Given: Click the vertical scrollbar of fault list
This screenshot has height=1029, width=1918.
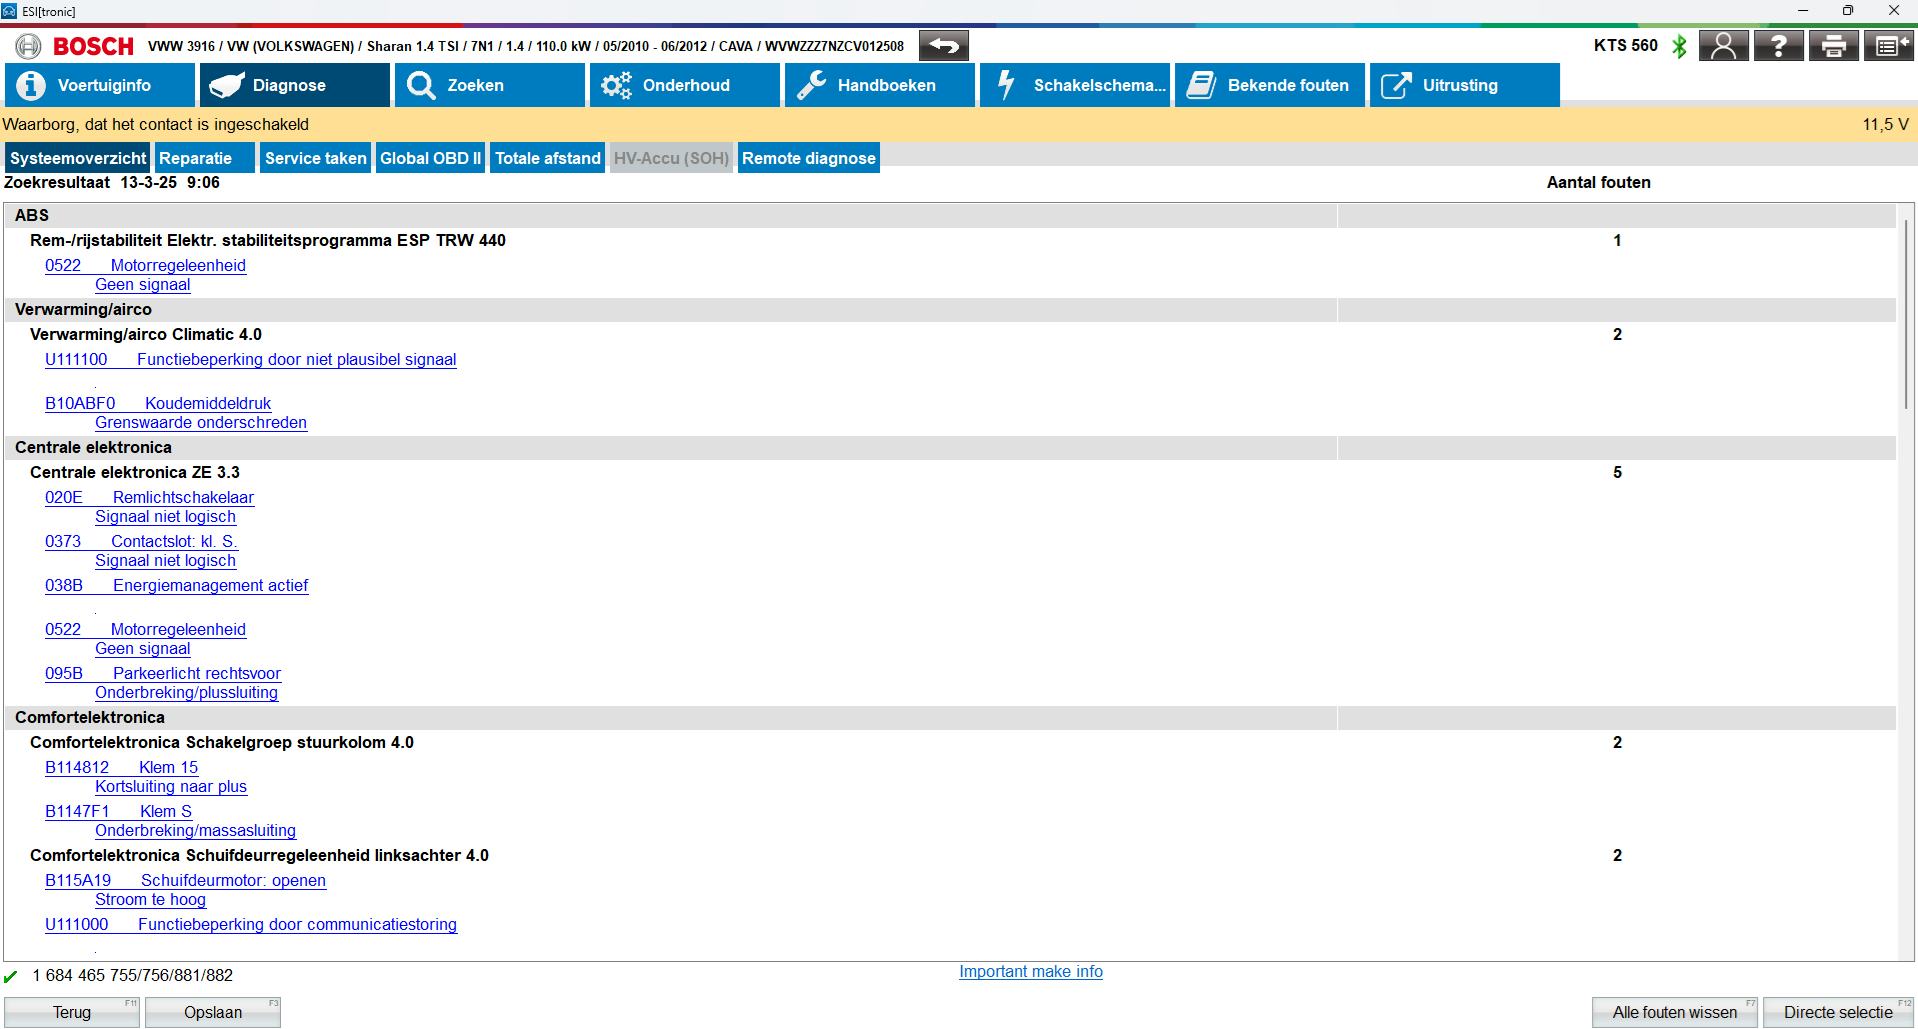Looking at the screenshot, I should [1906, 313].
